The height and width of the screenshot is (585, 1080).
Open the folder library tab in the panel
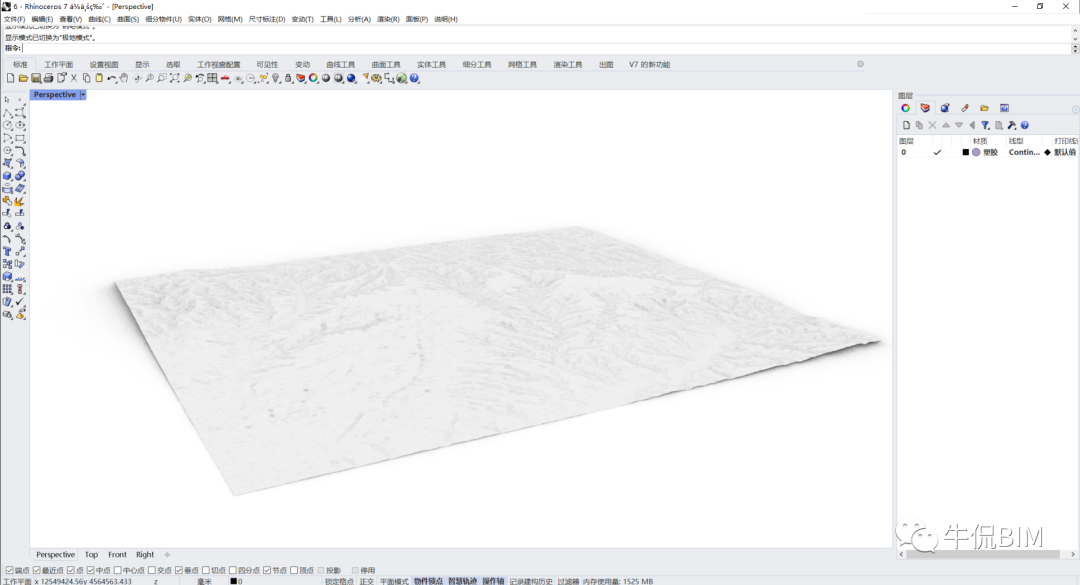click(984, 108)
